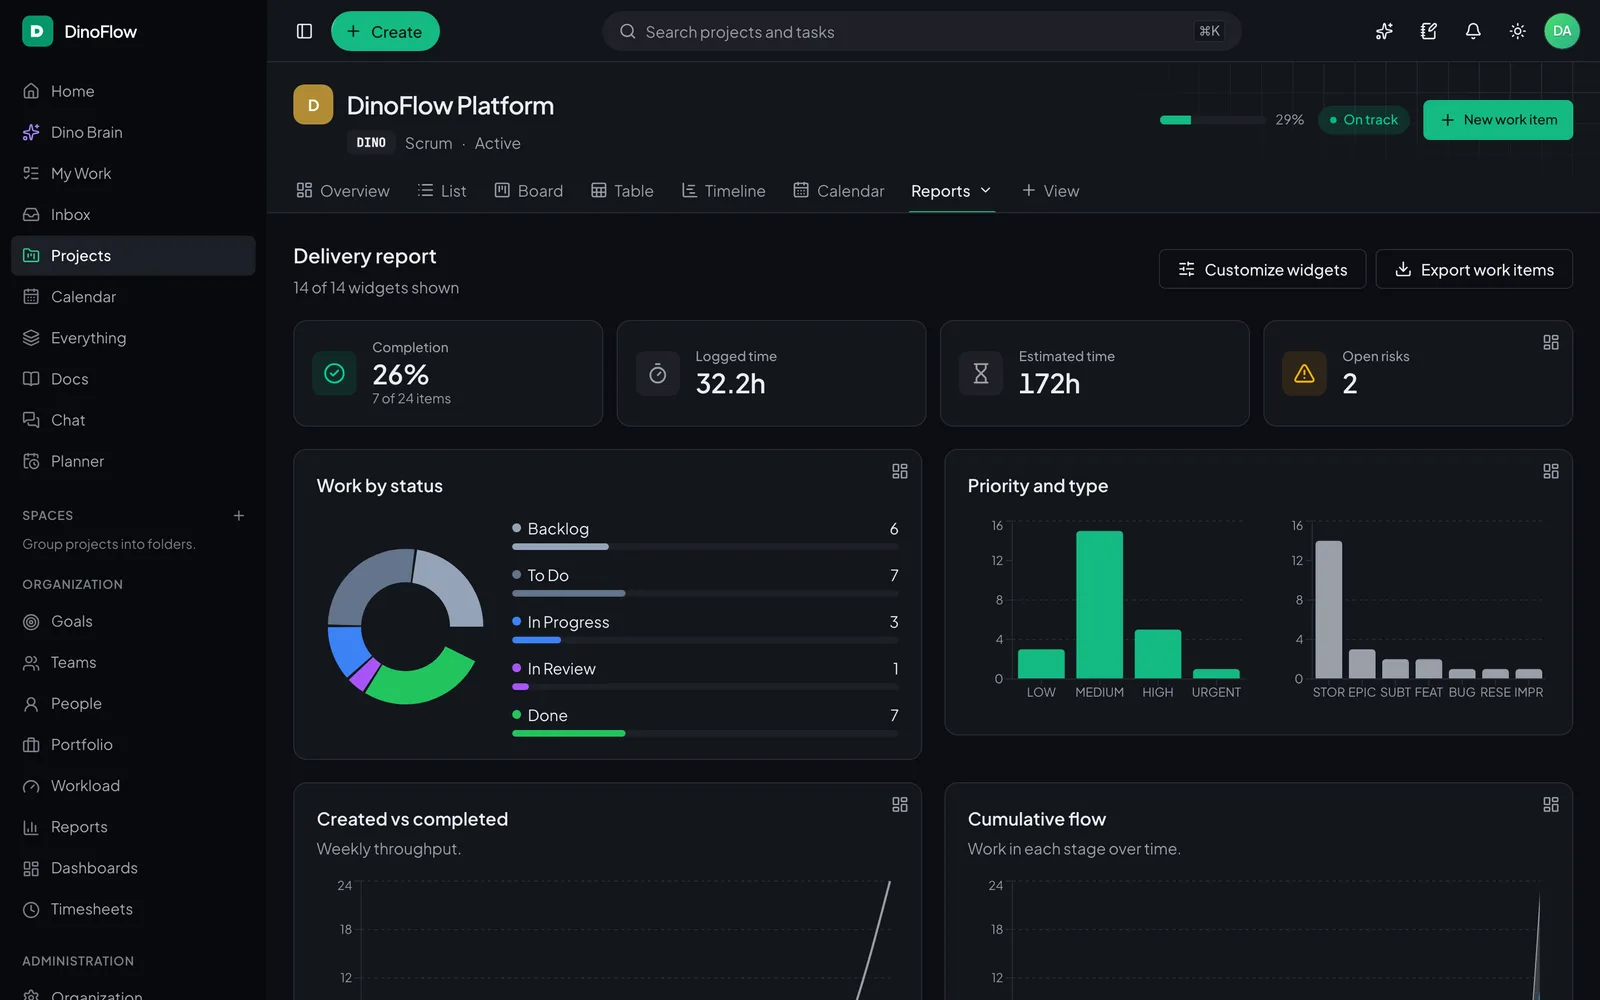Open the DA user avatar menu
The width and height of the screenshot is (1600, 1000).
[1561, 31]
